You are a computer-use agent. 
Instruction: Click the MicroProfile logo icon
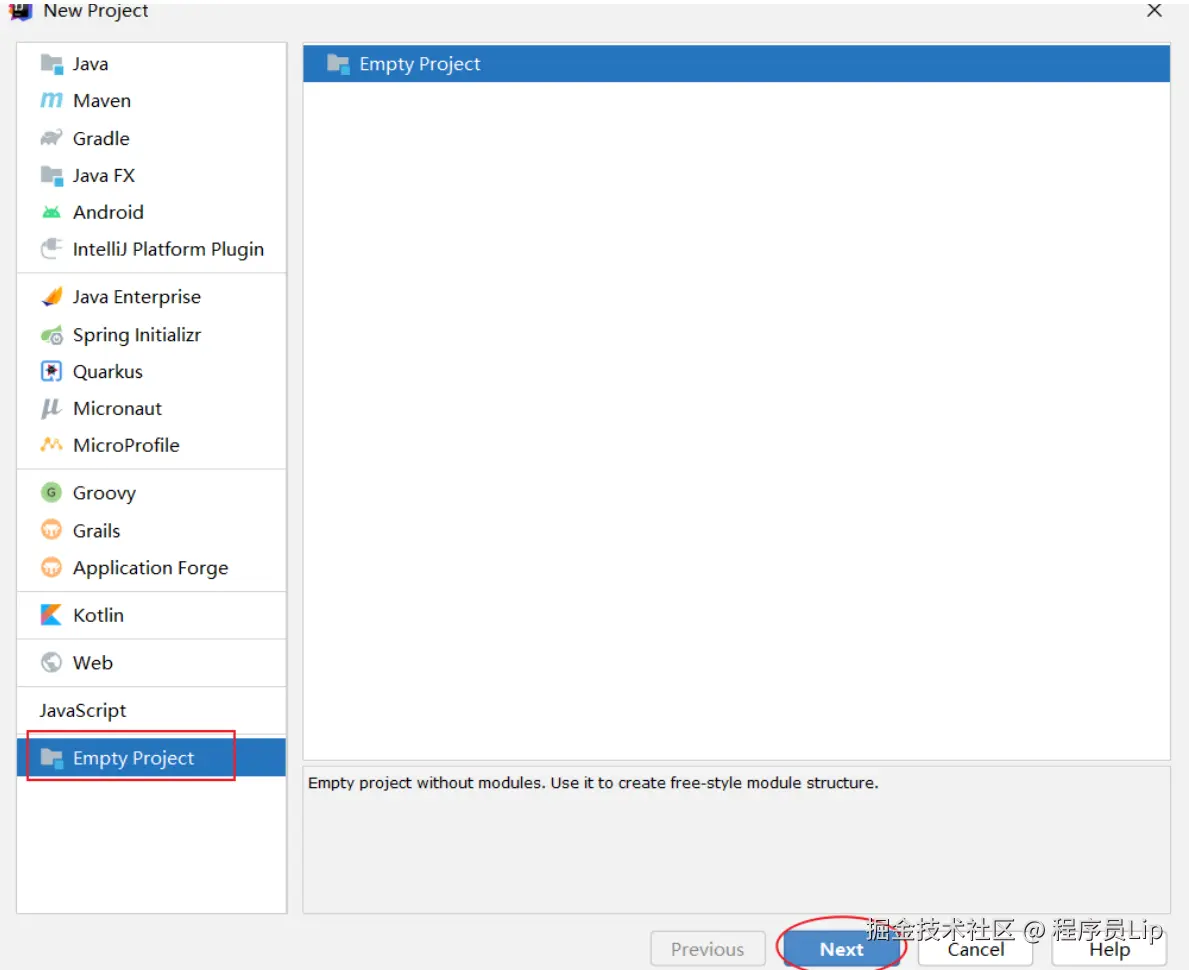[x=52, y=445]
